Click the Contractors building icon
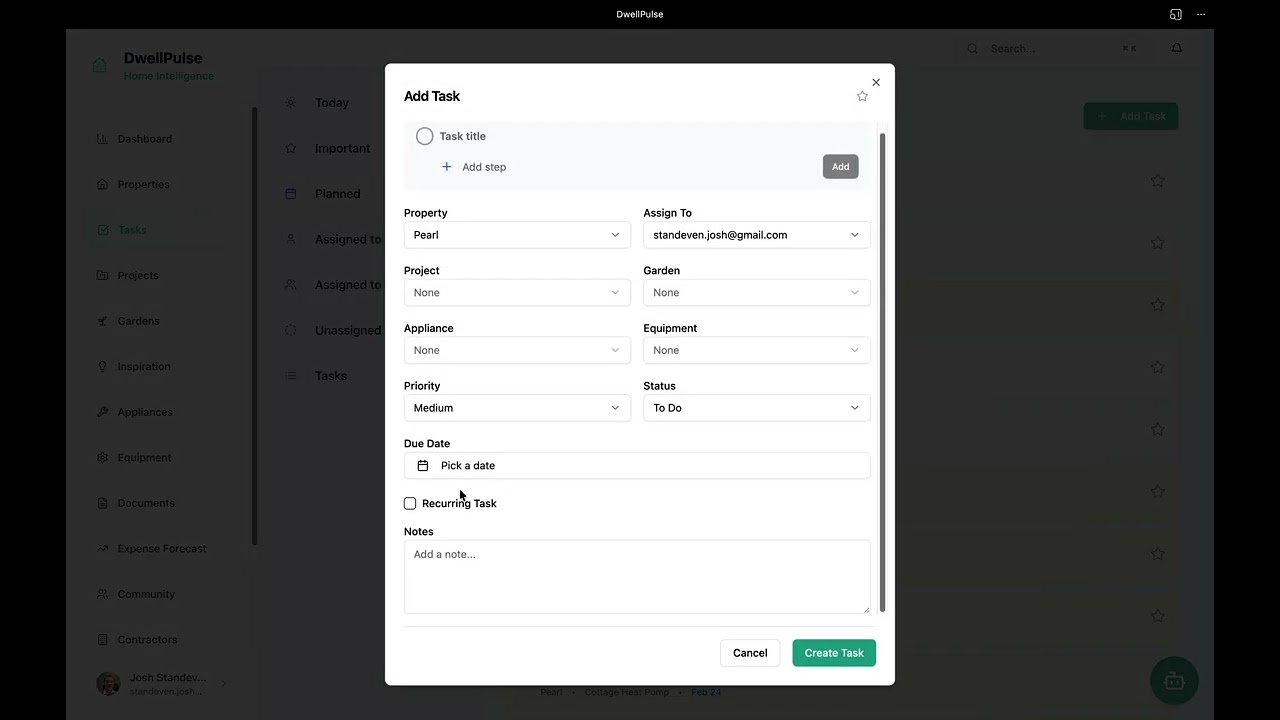 [102, 639]
